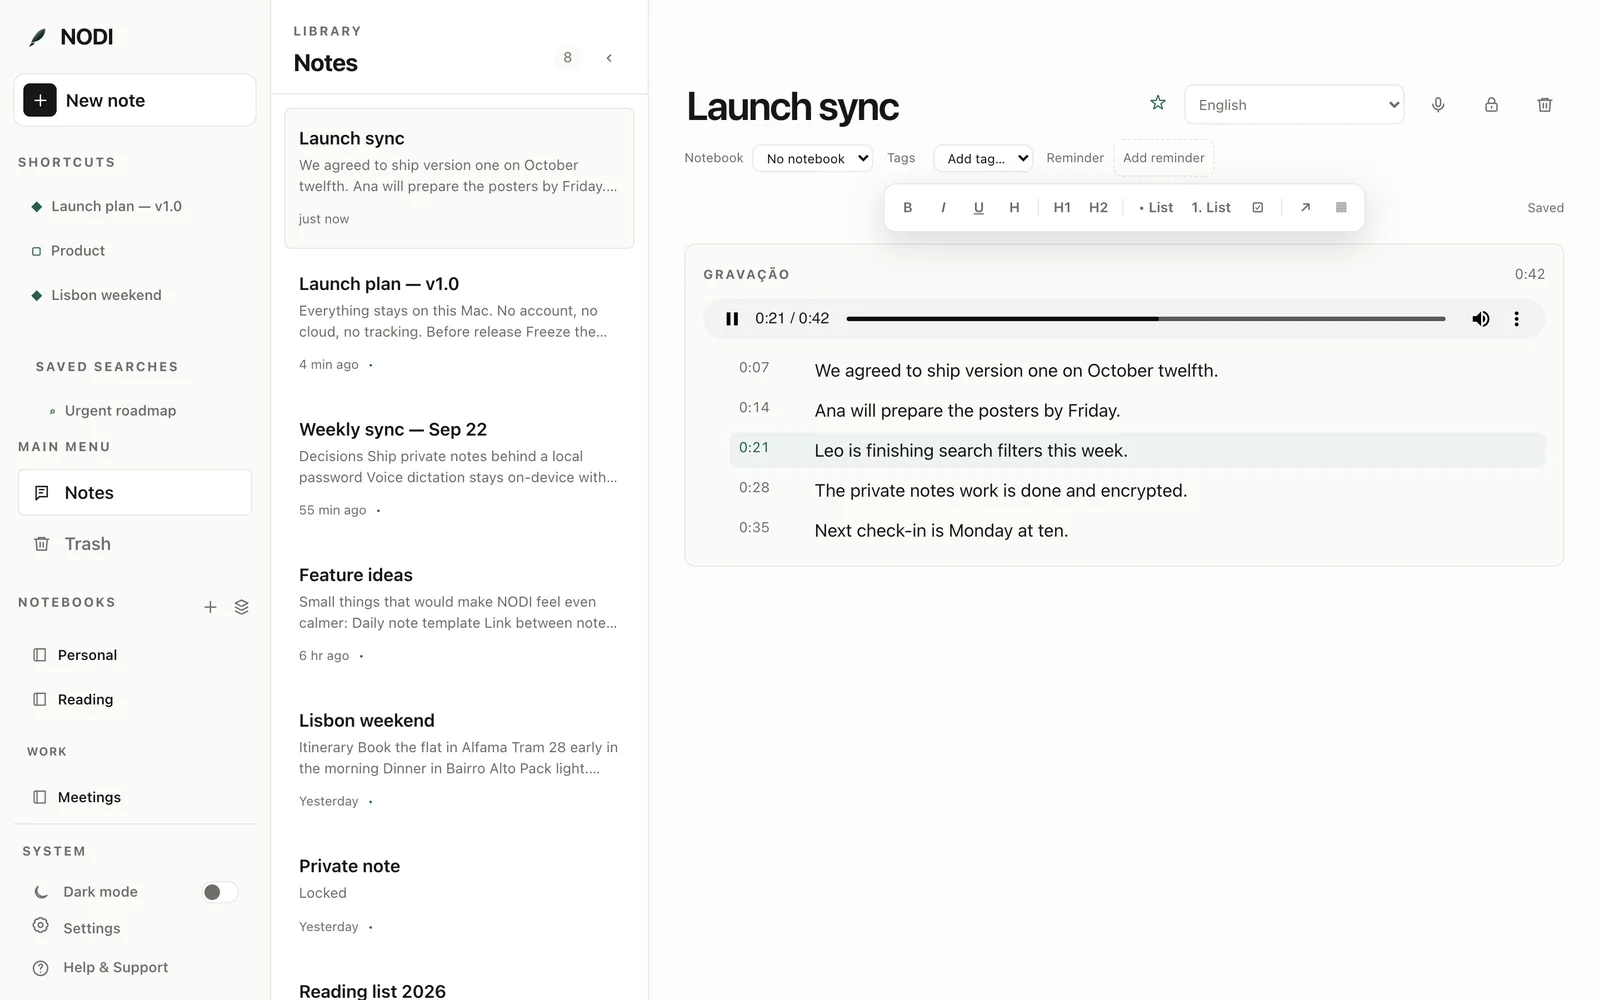Open the Product shortcut
Image resolution: width=1600 pixels, height=1000 pixels.
[78, 251]
